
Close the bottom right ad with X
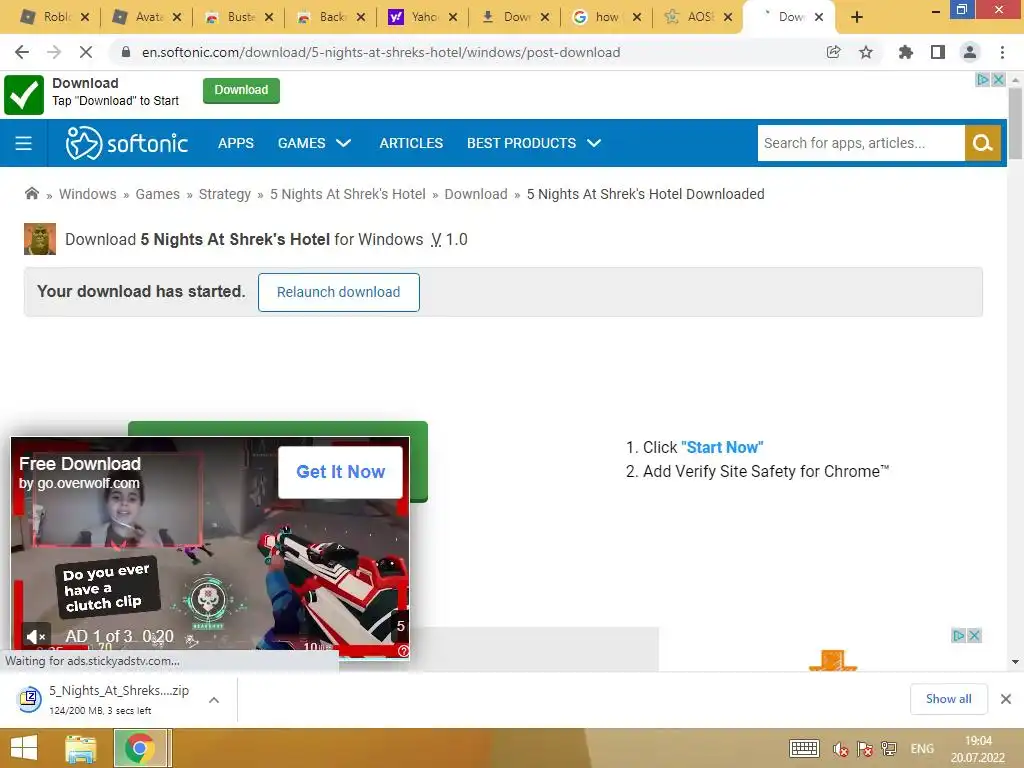[x=974, y=635]
